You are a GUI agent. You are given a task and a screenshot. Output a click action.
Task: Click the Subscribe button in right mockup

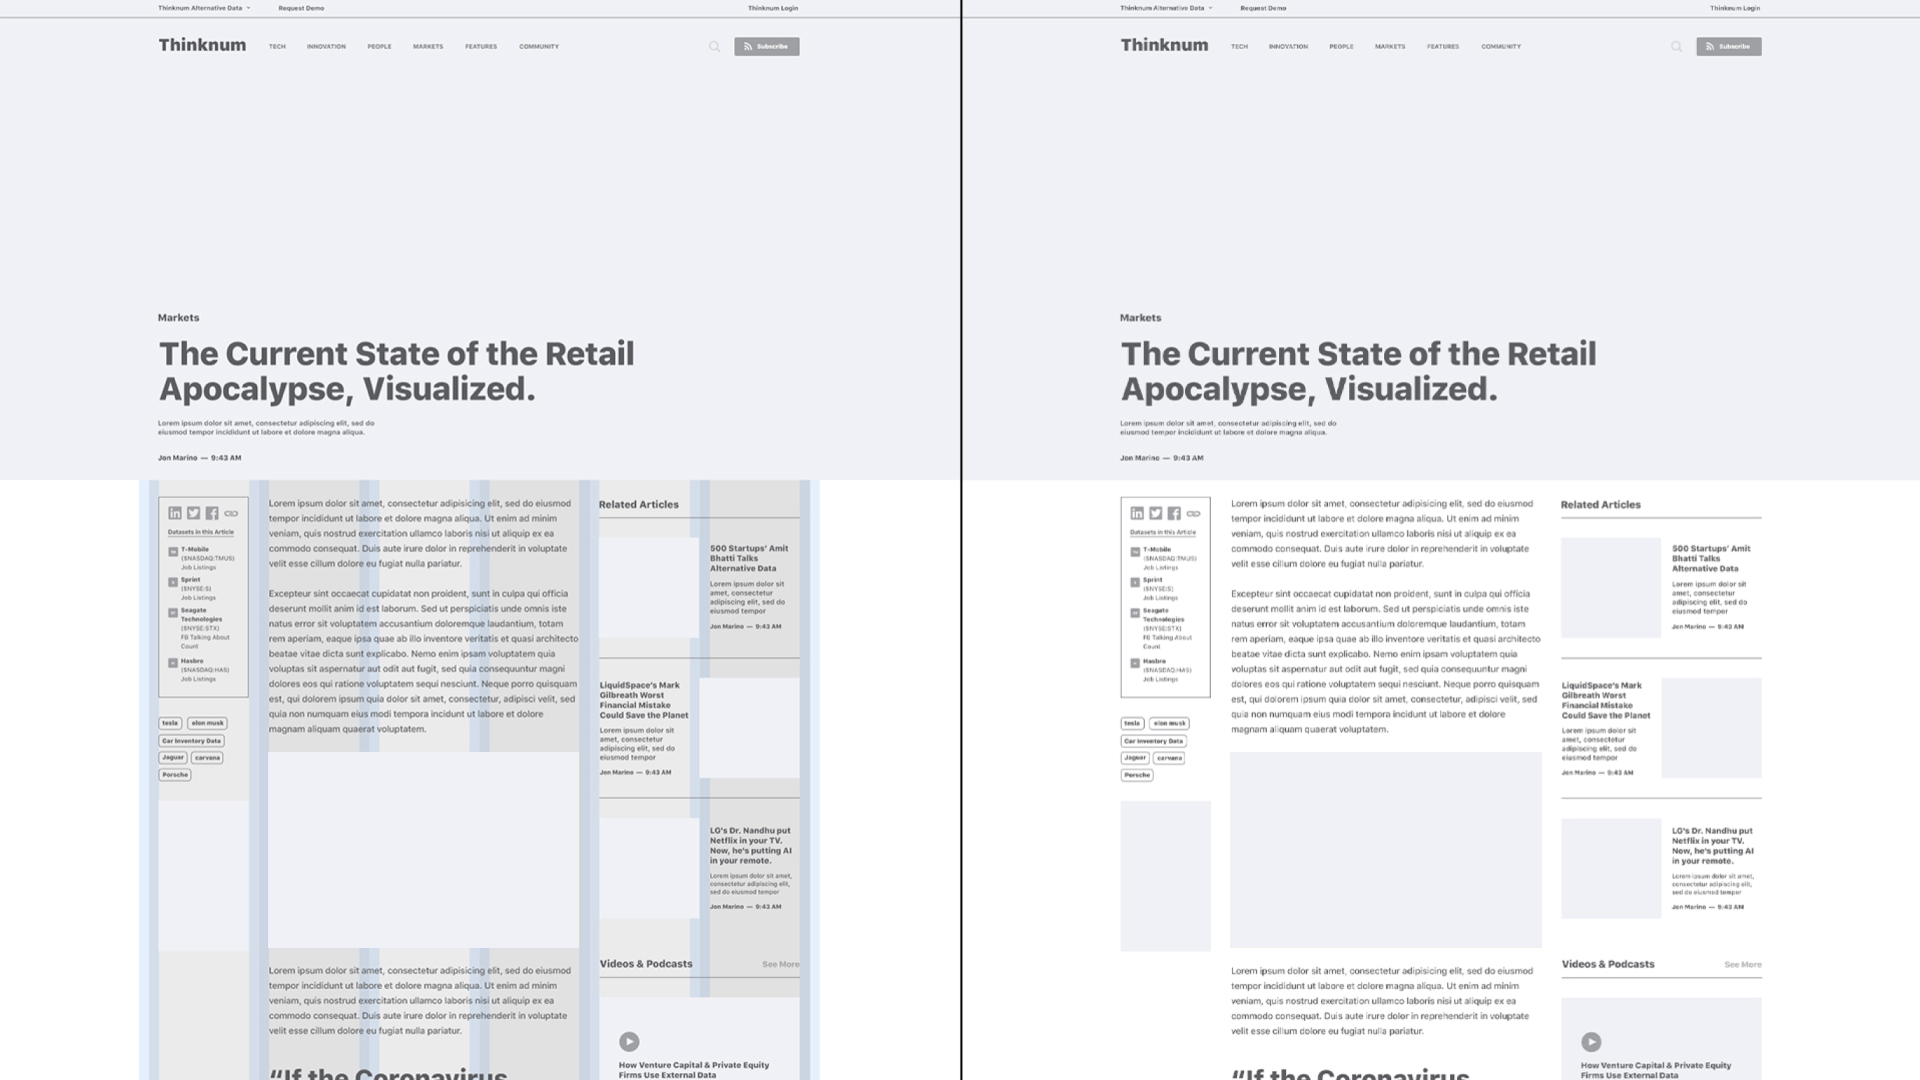tap(1729, 46)
